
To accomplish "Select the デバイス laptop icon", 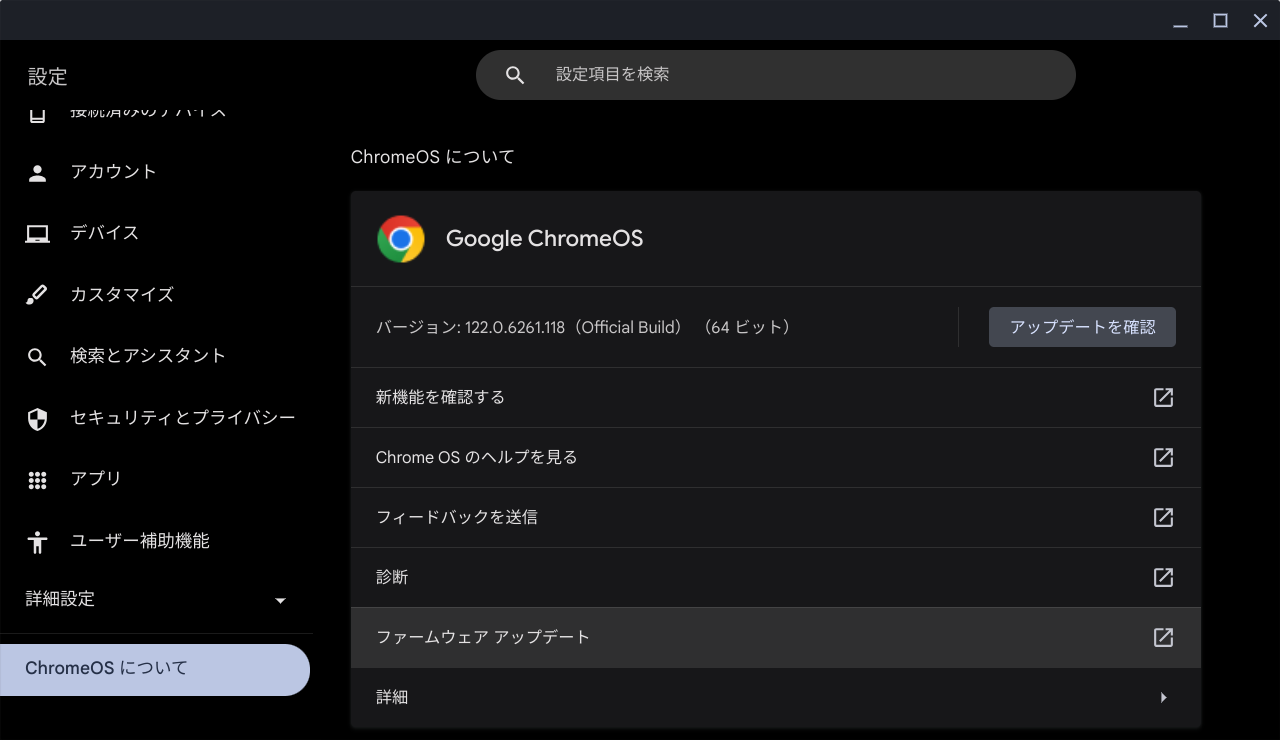I will [37, 232].
